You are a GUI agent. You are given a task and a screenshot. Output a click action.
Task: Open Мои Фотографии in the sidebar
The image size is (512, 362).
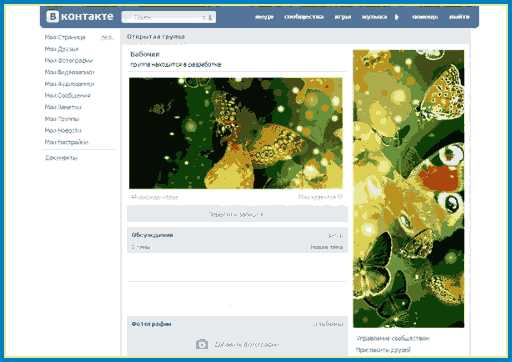tap(69, 61)
